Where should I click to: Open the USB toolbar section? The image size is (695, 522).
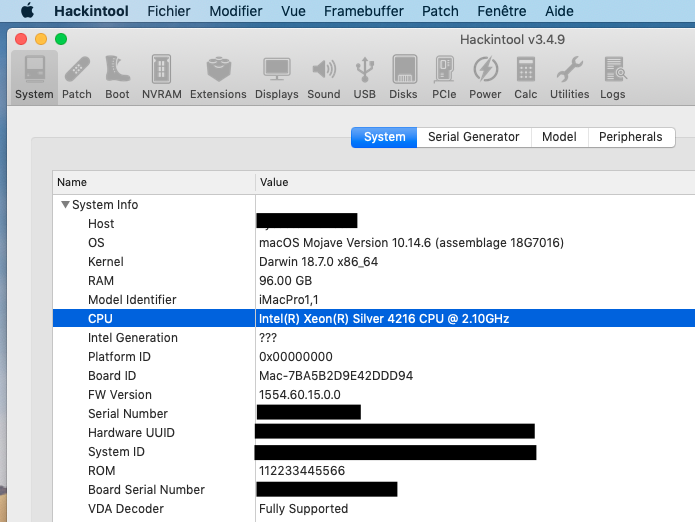364,78
